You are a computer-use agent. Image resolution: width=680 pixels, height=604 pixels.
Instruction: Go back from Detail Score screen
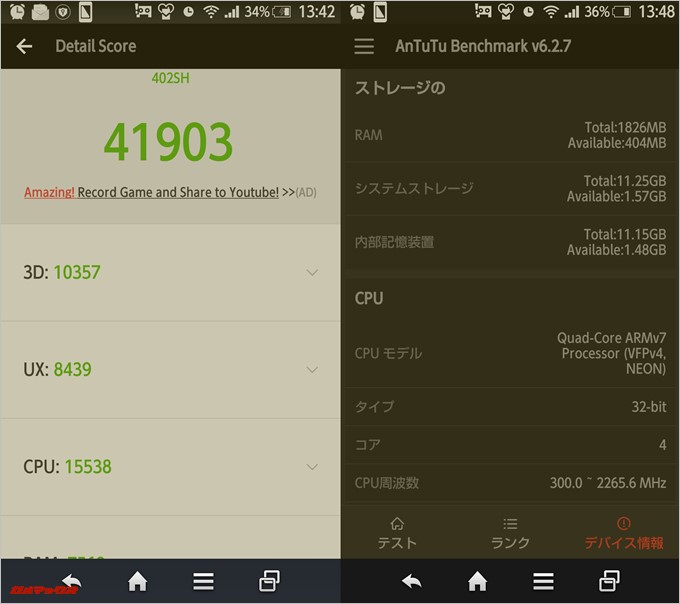point(24,46)
